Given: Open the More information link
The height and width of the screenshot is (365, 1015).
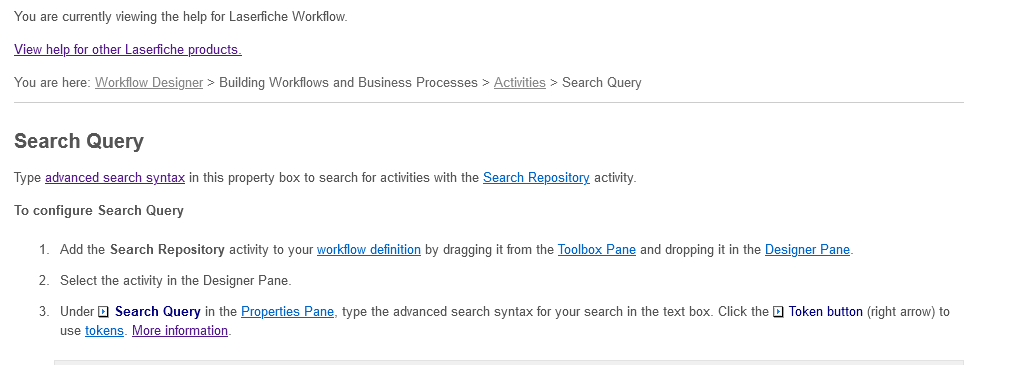Looking at the screenshot, I should click(180, 331).
